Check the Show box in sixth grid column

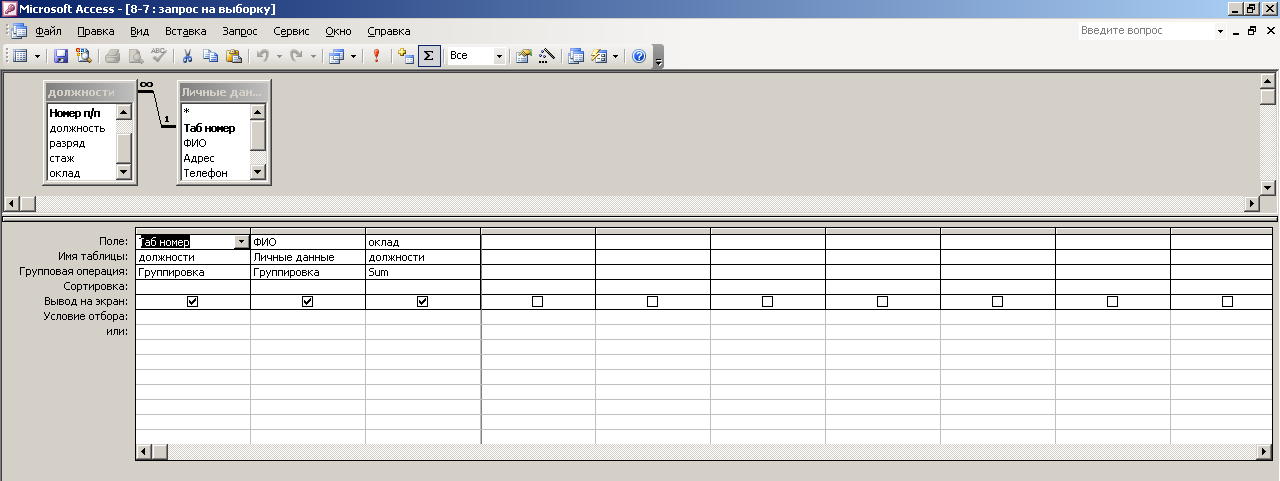tap(767, 301)
